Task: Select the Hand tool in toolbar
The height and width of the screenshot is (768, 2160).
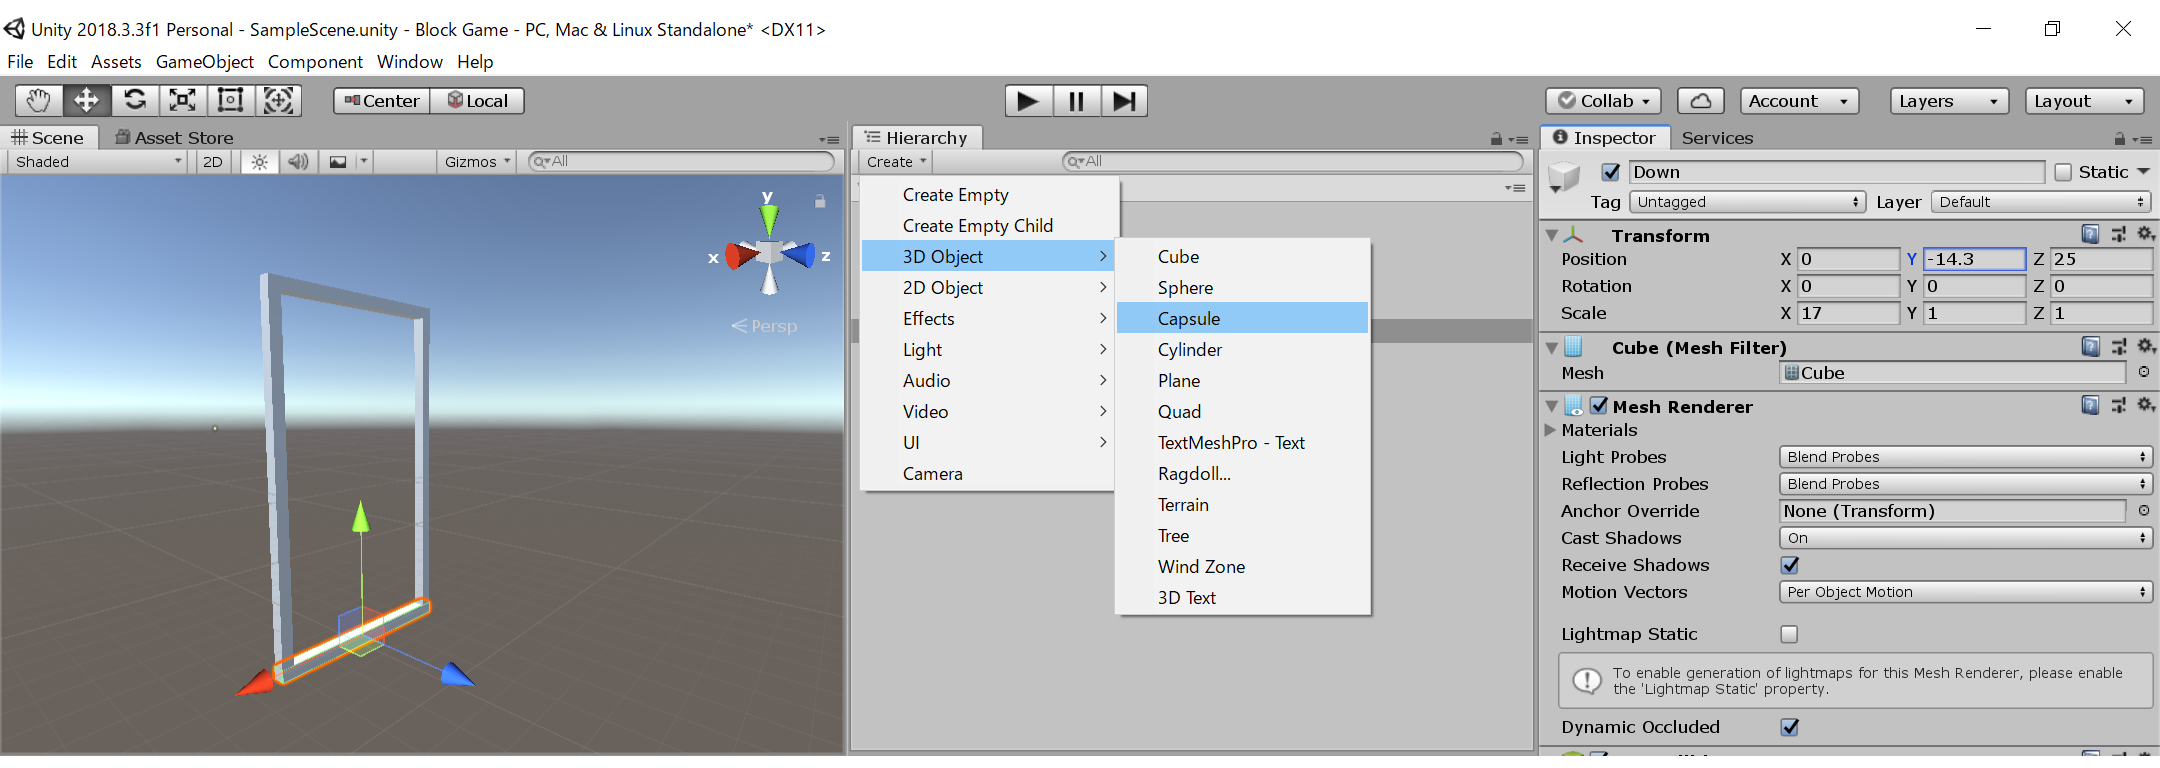Action: tap(38, 101)
